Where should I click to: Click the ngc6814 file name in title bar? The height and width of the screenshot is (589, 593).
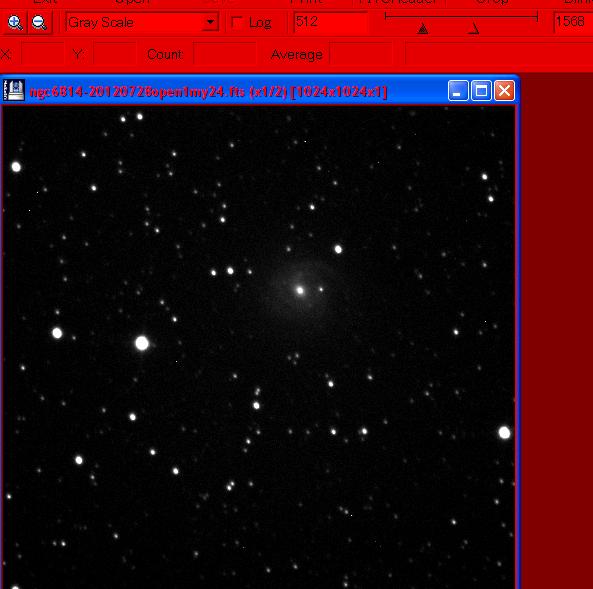[137, 92]
